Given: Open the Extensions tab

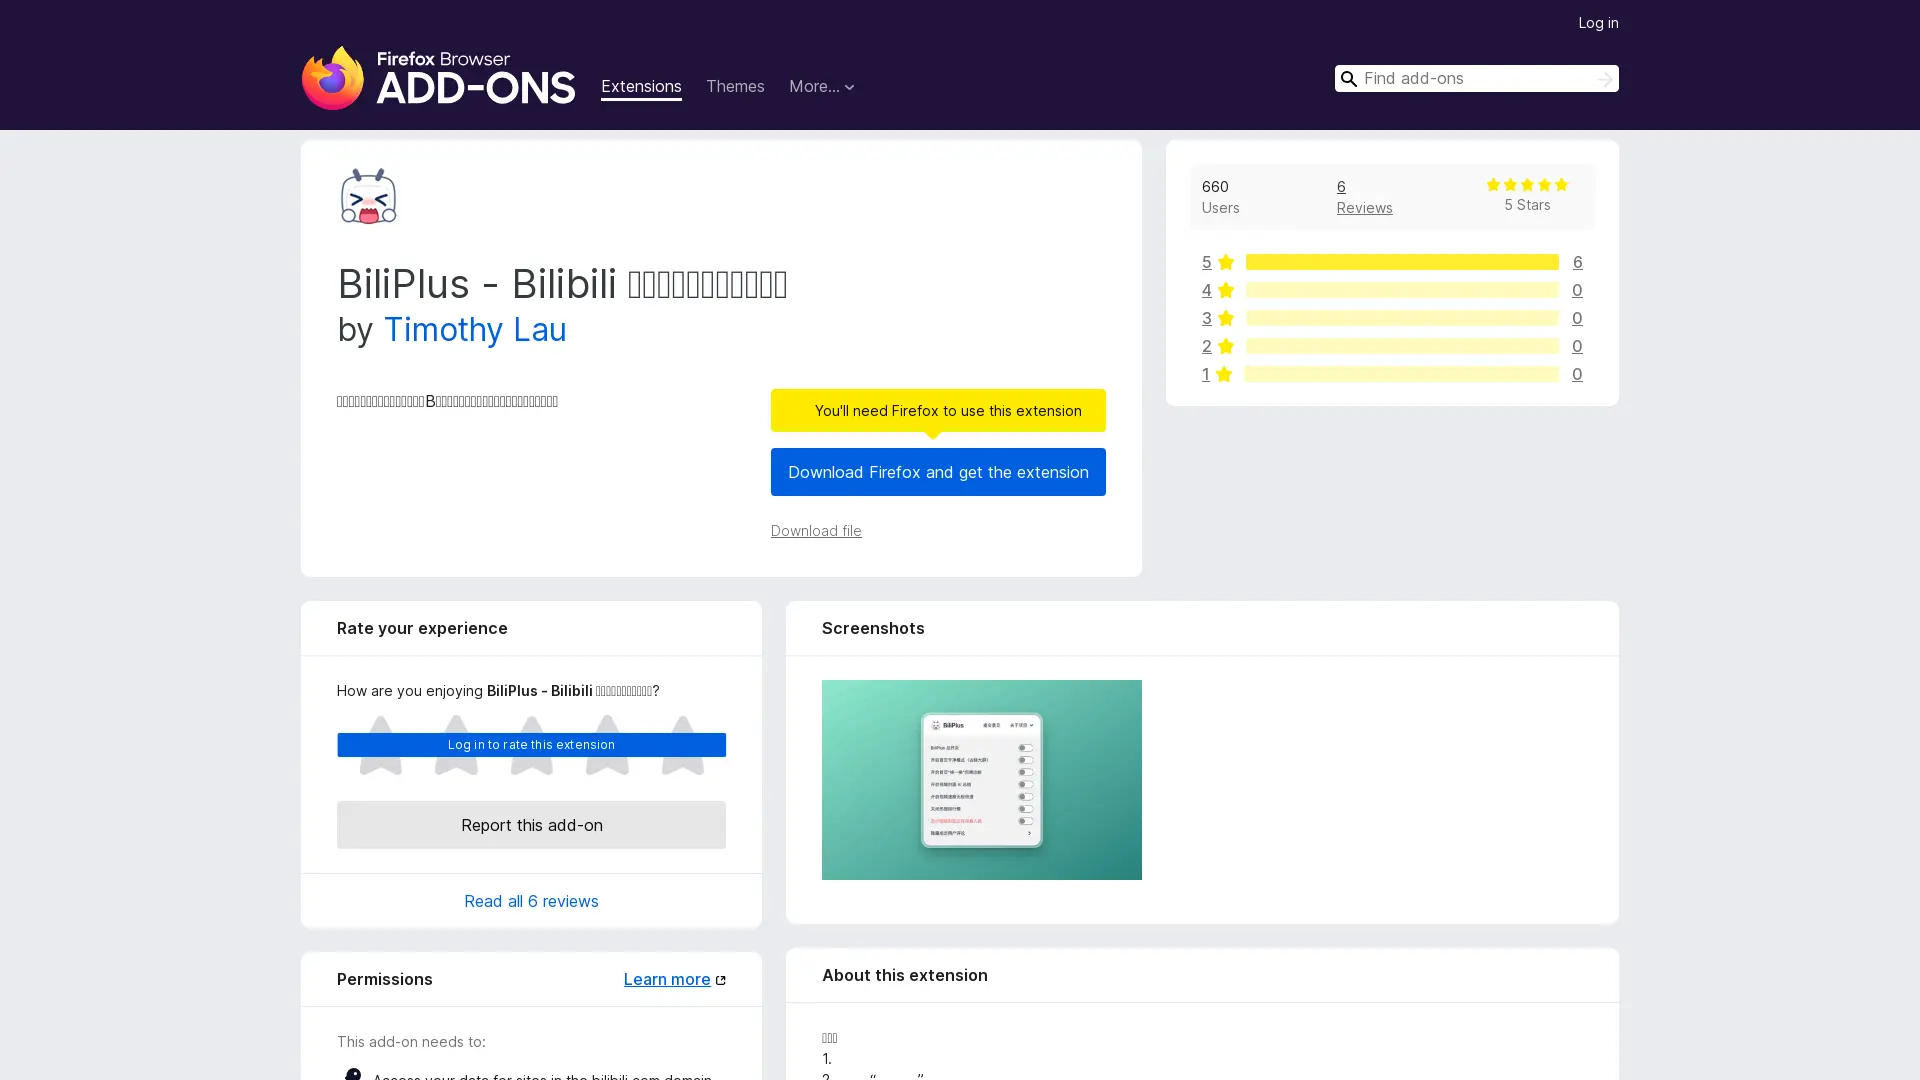Looking at the screenshot, I should (x=641, y=87).
